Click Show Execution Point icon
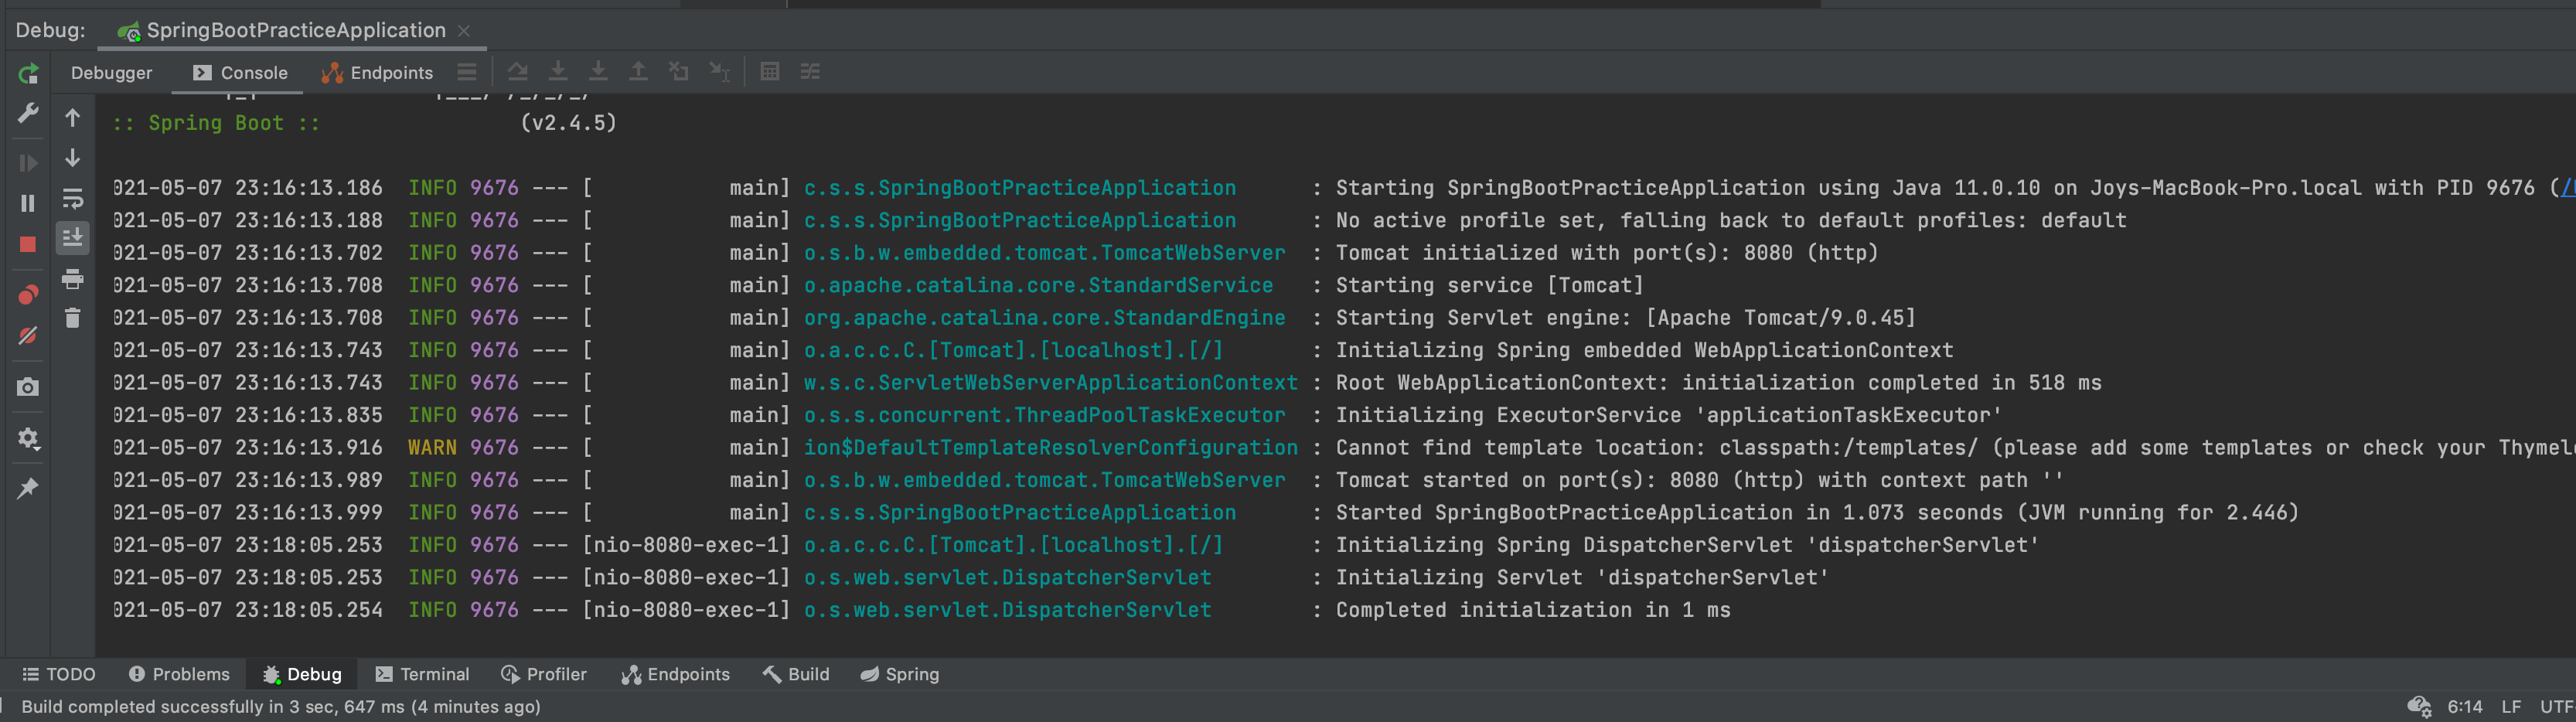This screenshot has height=722, width=2576. coord(467,72)
